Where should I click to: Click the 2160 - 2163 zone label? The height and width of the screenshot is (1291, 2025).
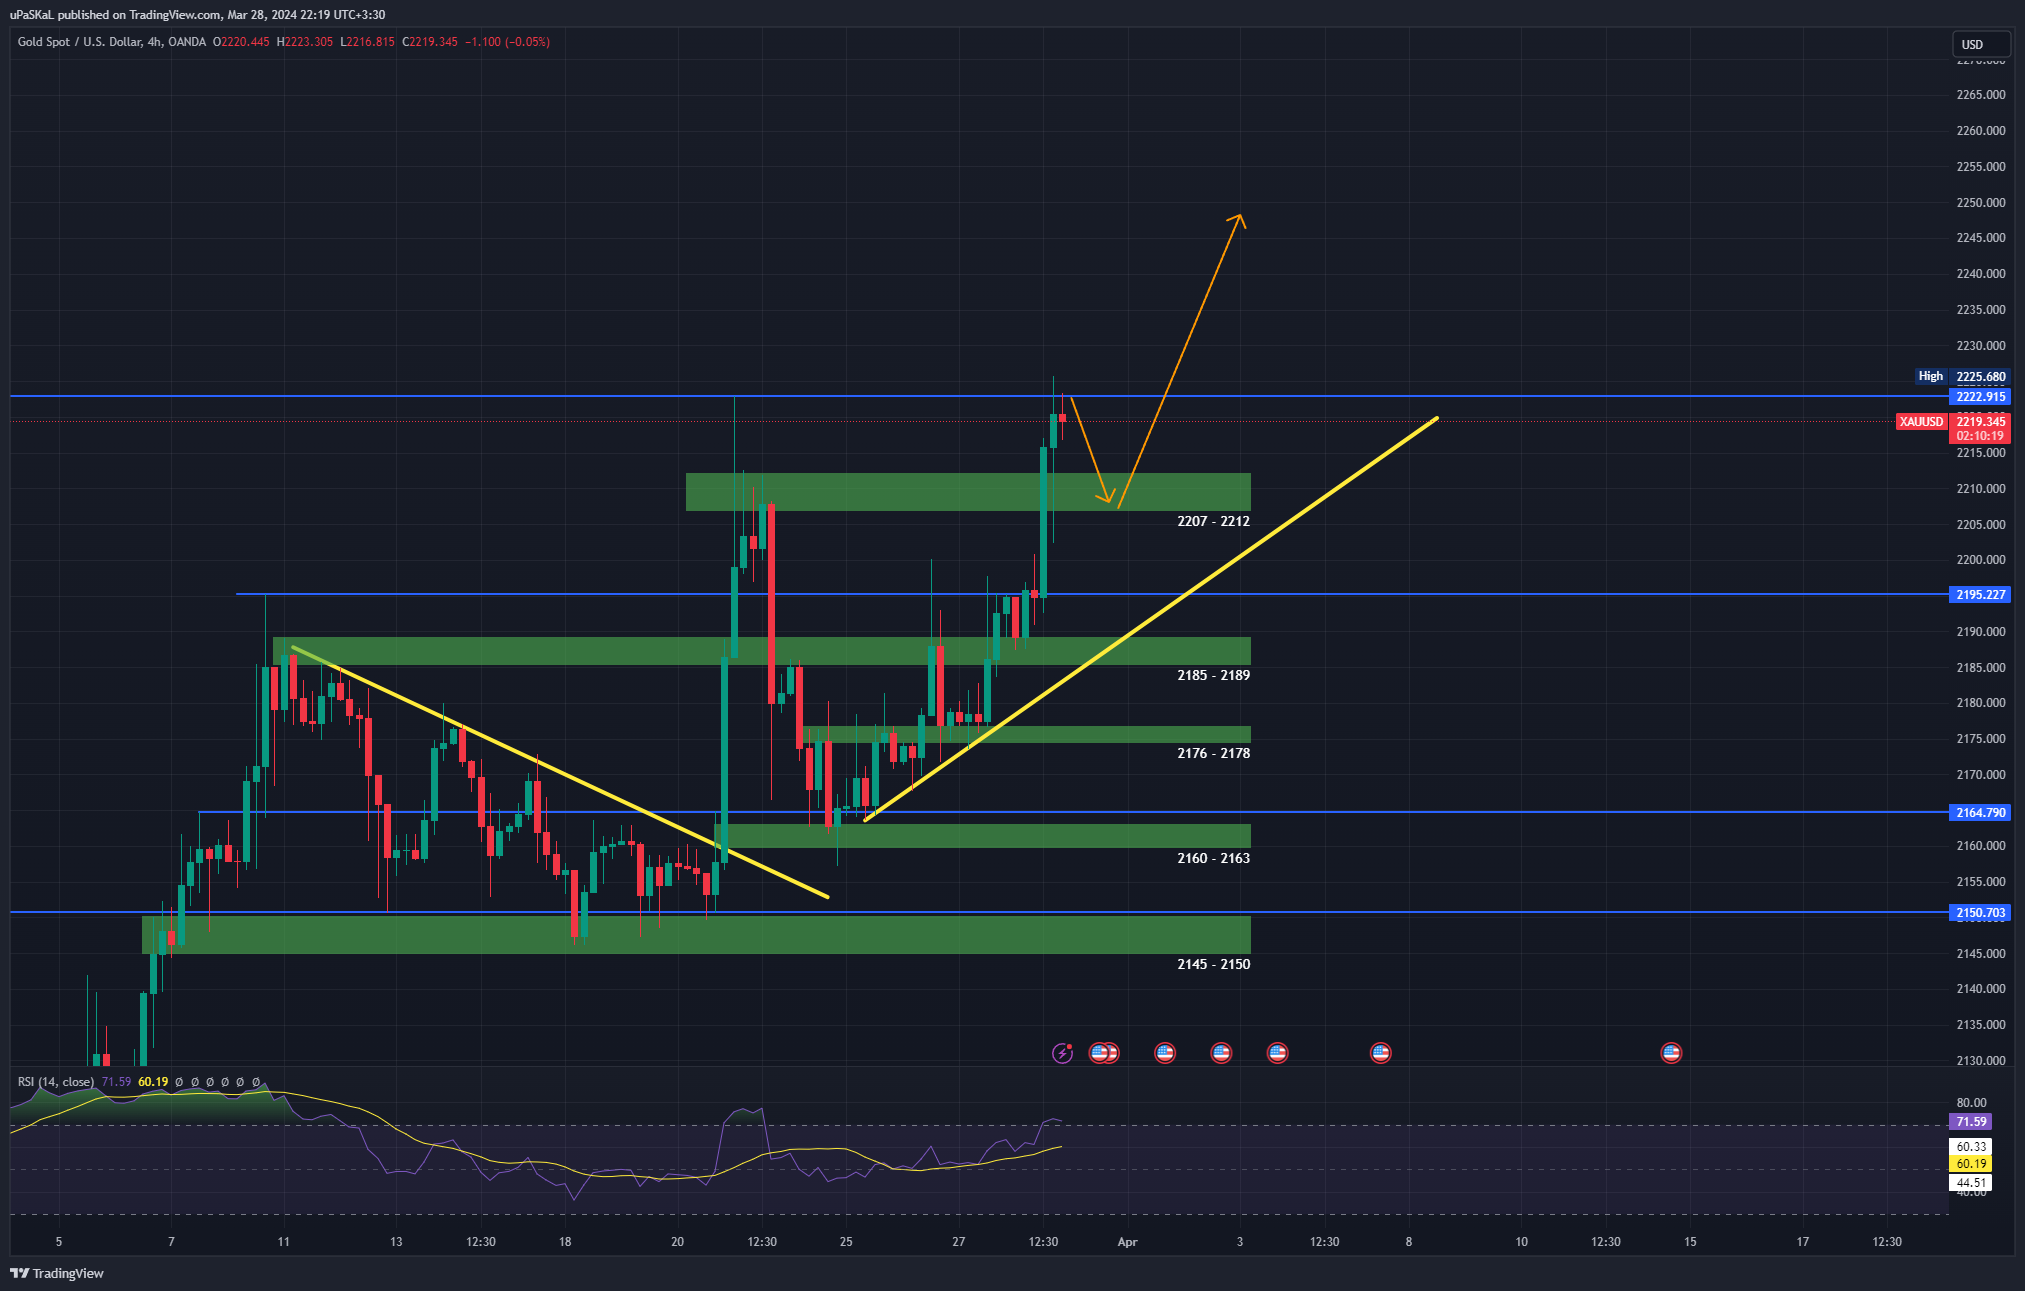point(1213,858)
